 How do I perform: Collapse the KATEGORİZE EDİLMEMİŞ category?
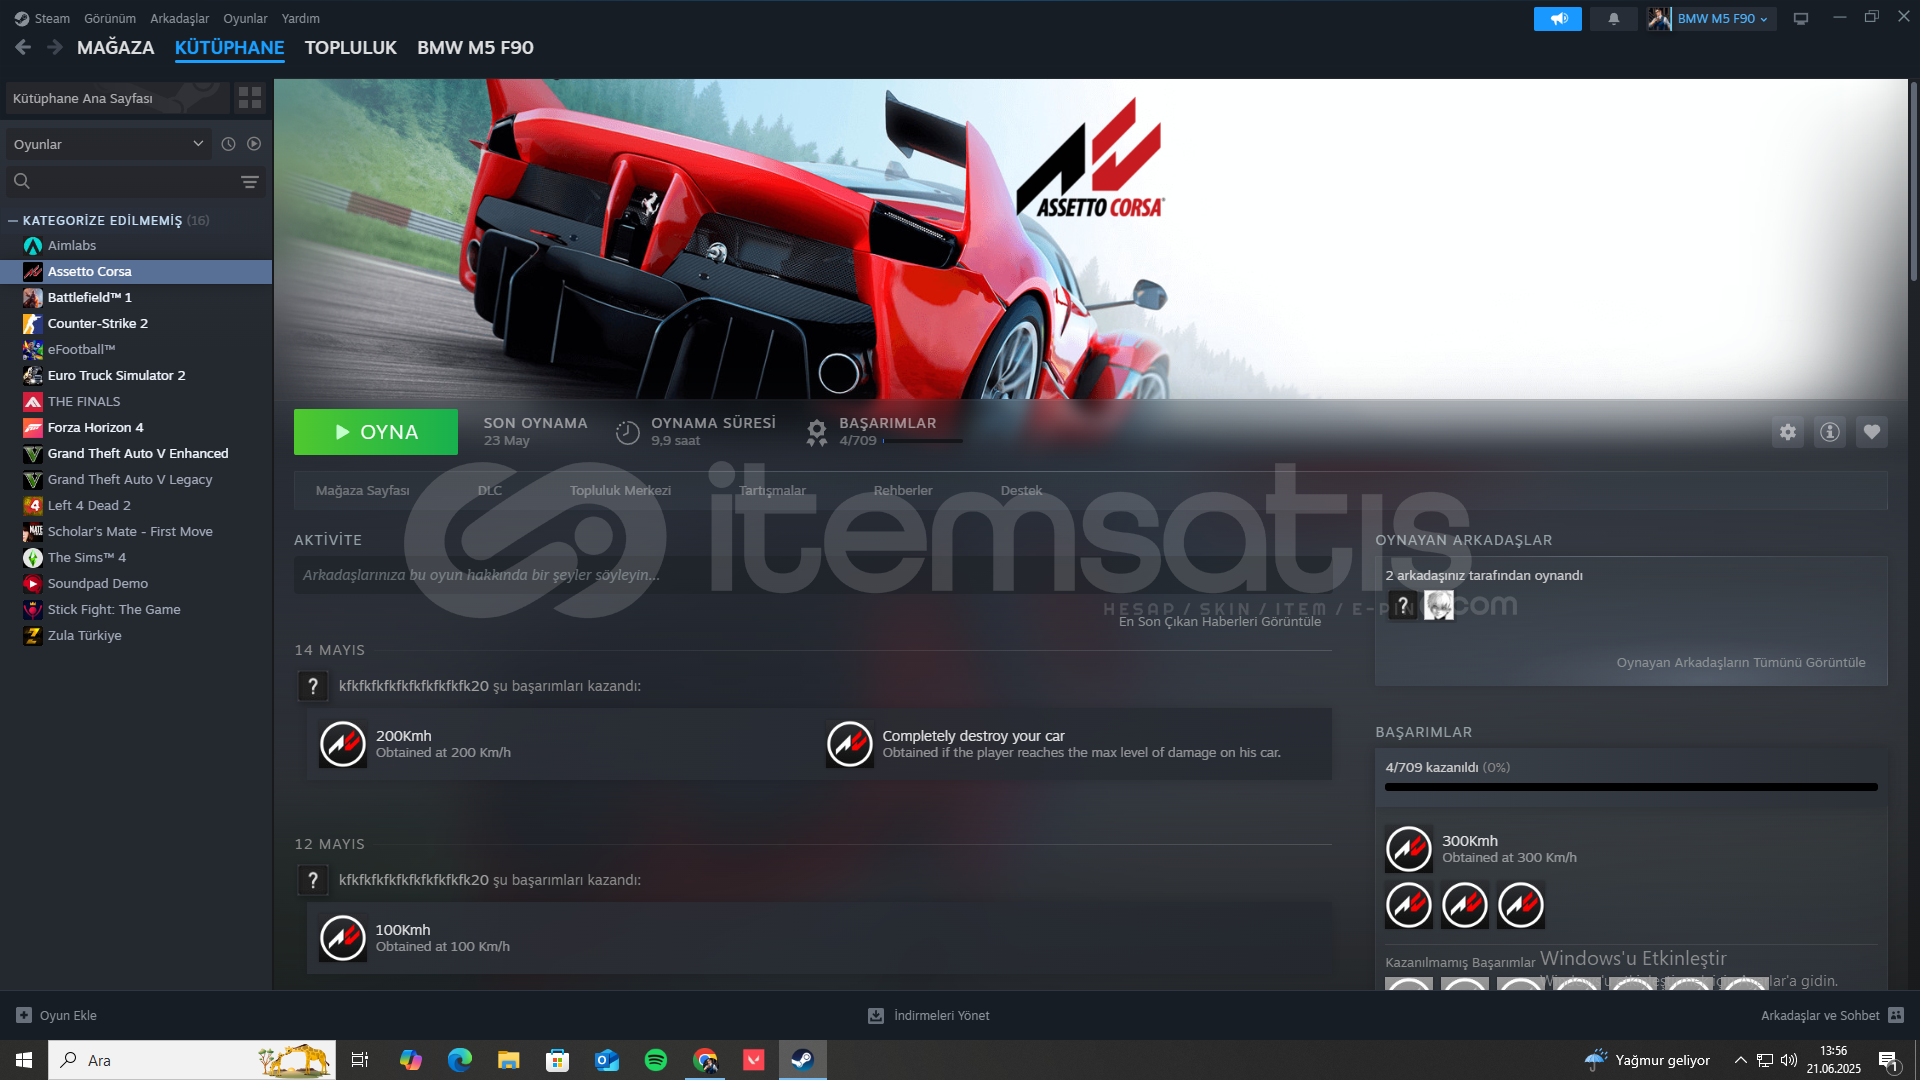coord(13,220)
